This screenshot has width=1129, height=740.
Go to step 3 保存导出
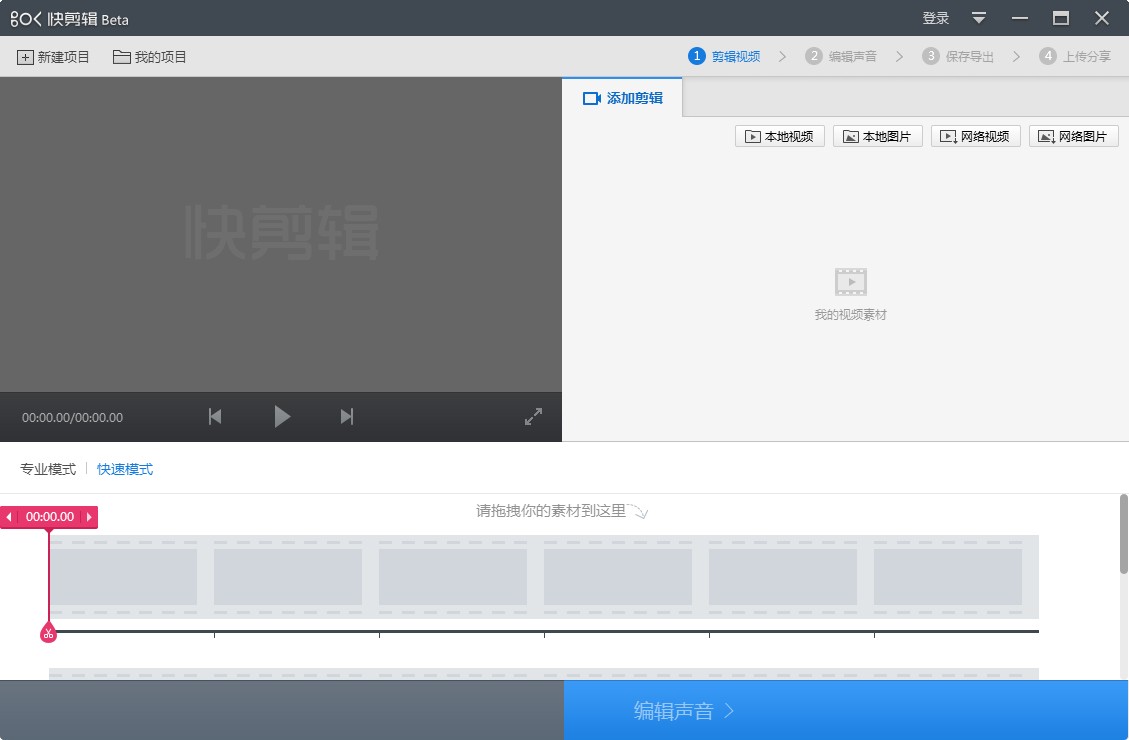point(958,56)
